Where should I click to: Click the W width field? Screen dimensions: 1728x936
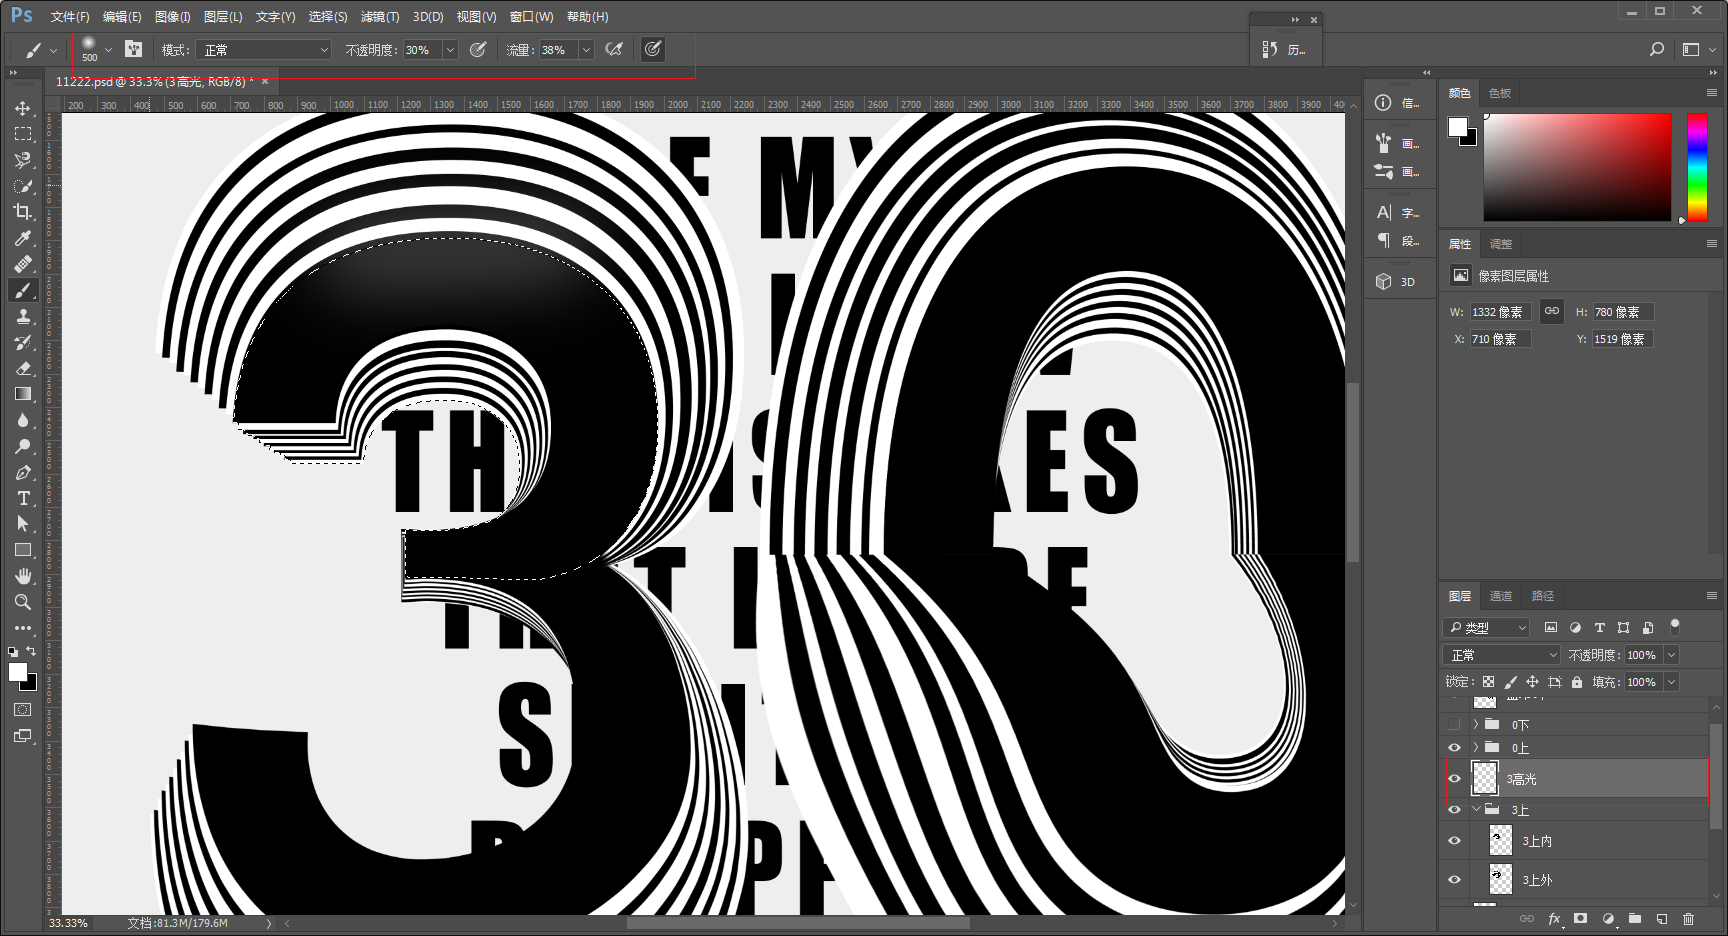pos(1500,312)
